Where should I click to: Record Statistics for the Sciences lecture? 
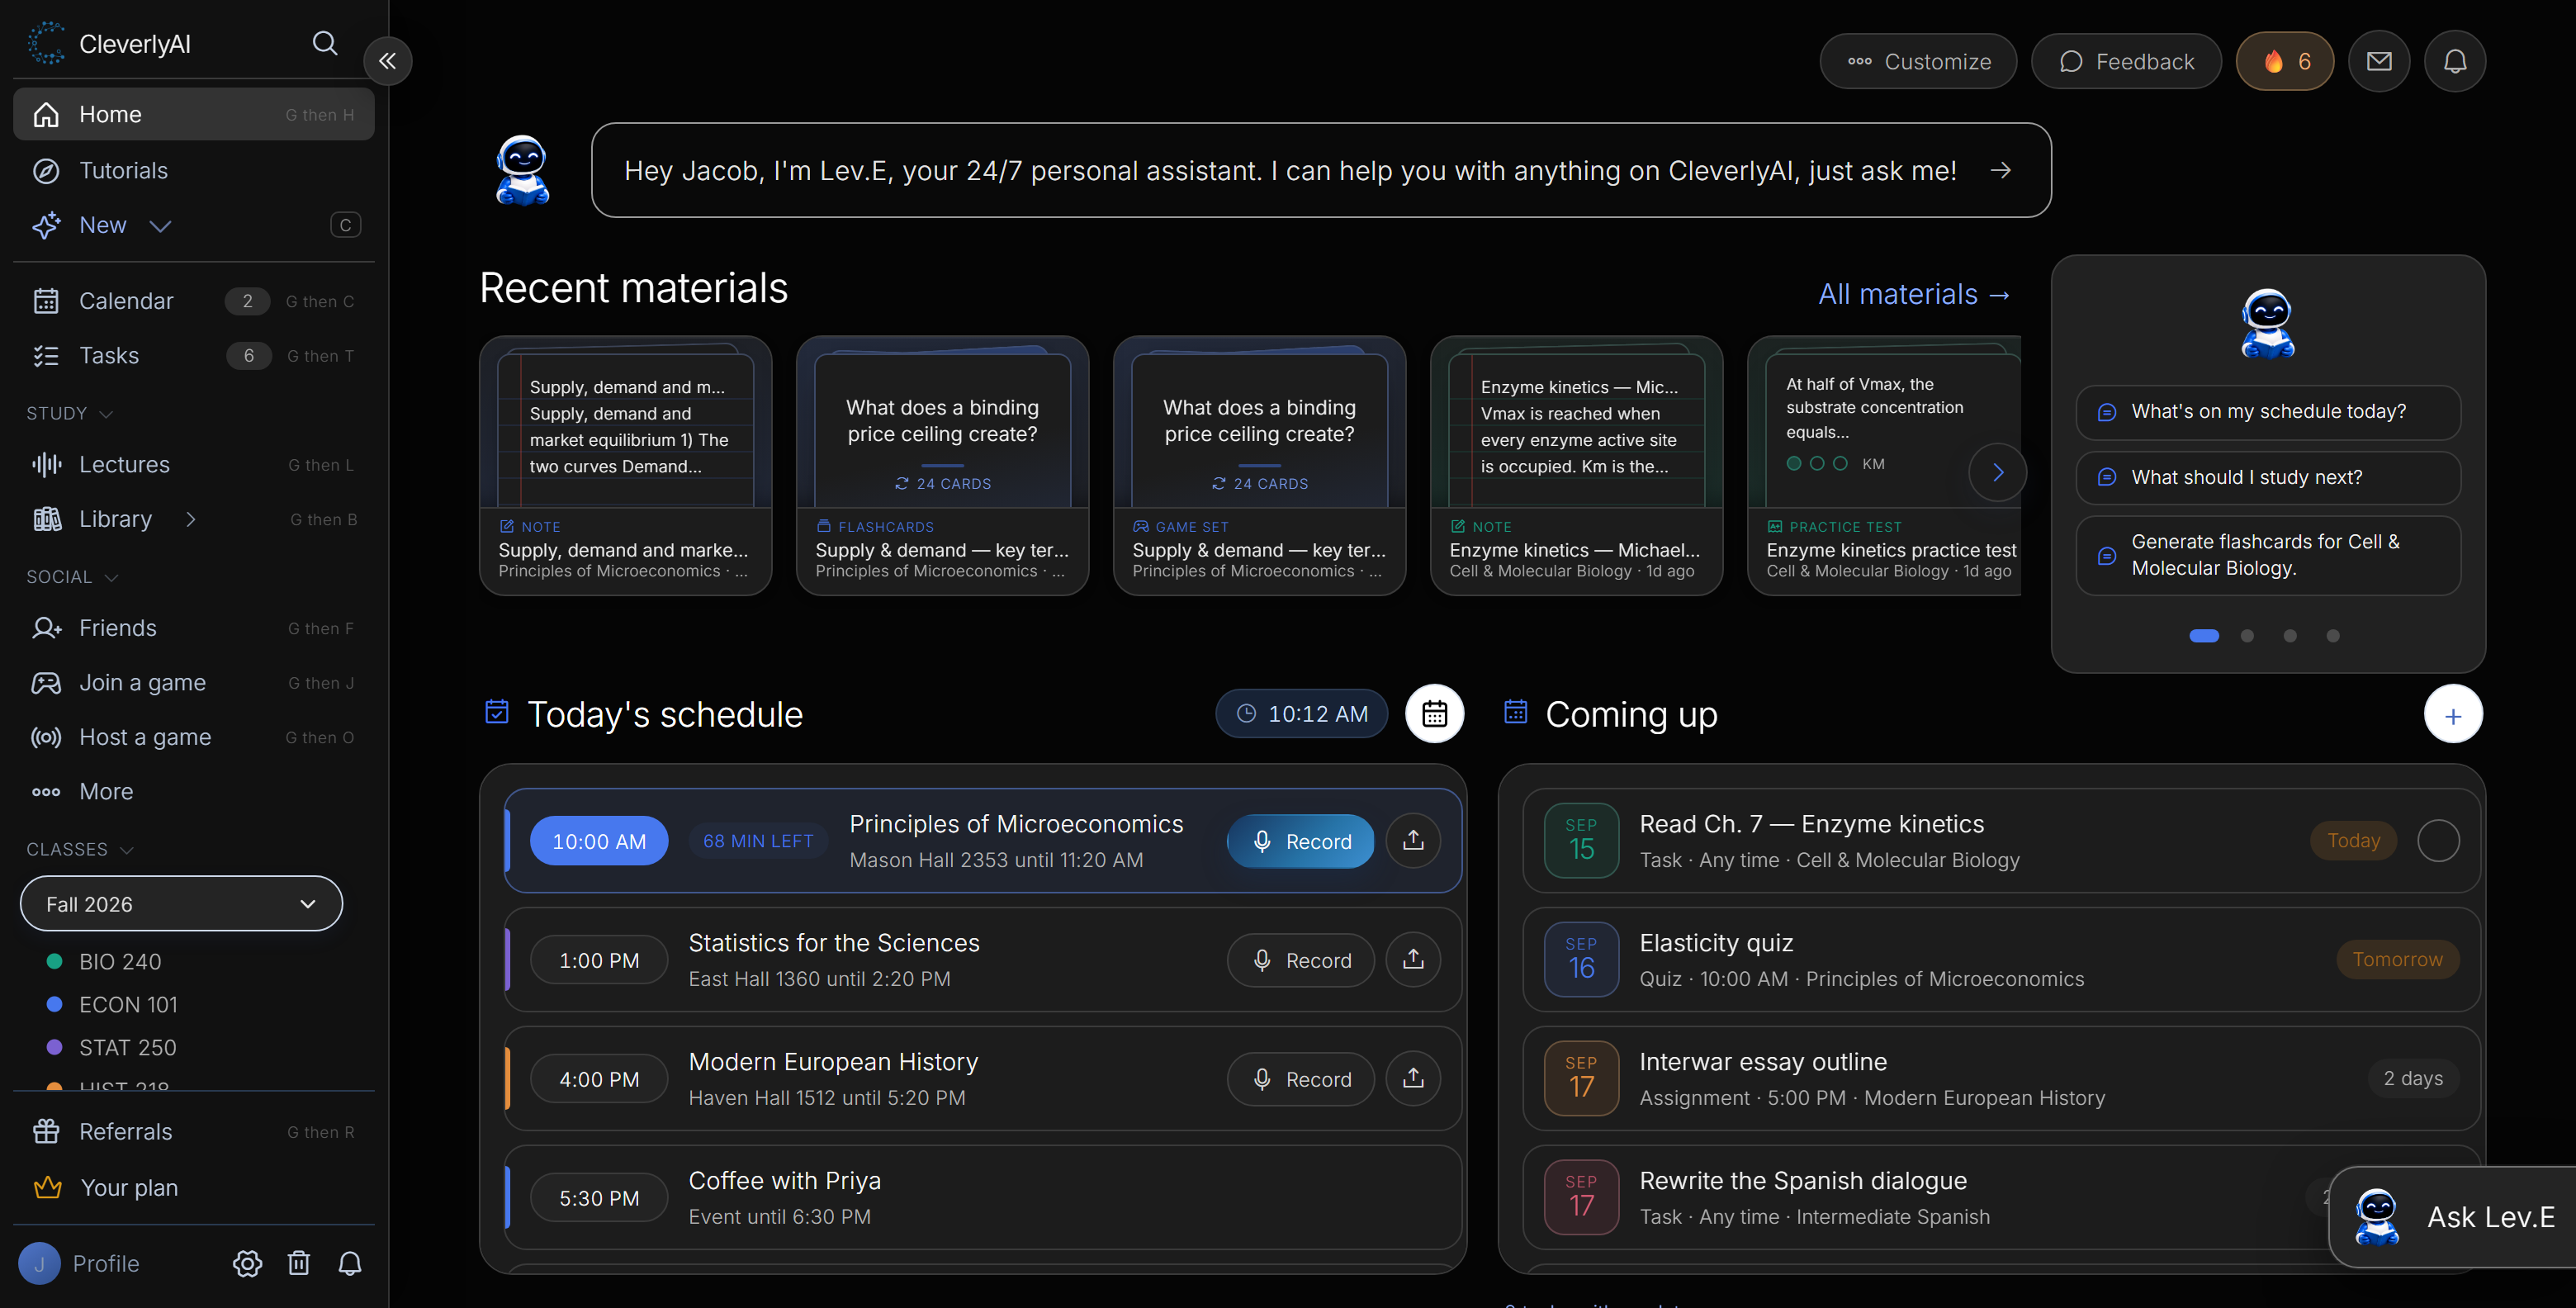[1300, 959]
